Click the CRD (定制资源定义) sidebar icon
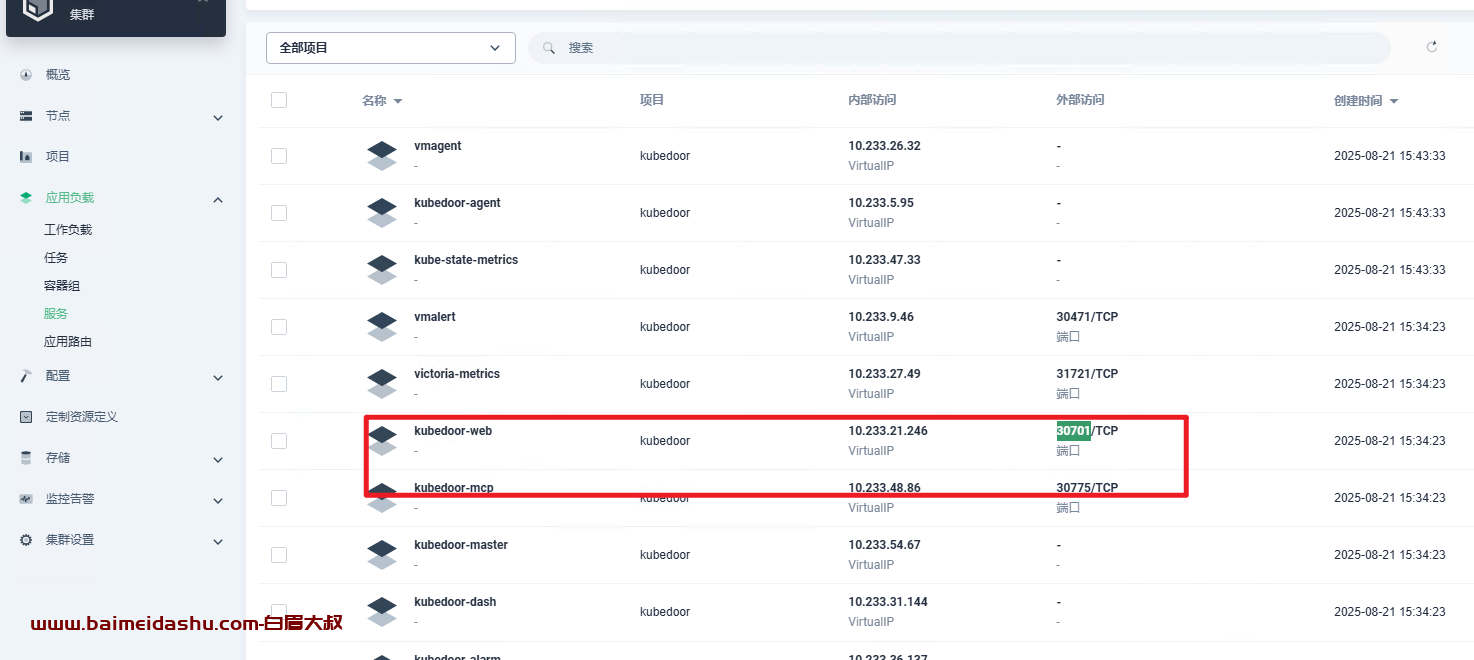The image size is (1474, 660). (26, 417)
